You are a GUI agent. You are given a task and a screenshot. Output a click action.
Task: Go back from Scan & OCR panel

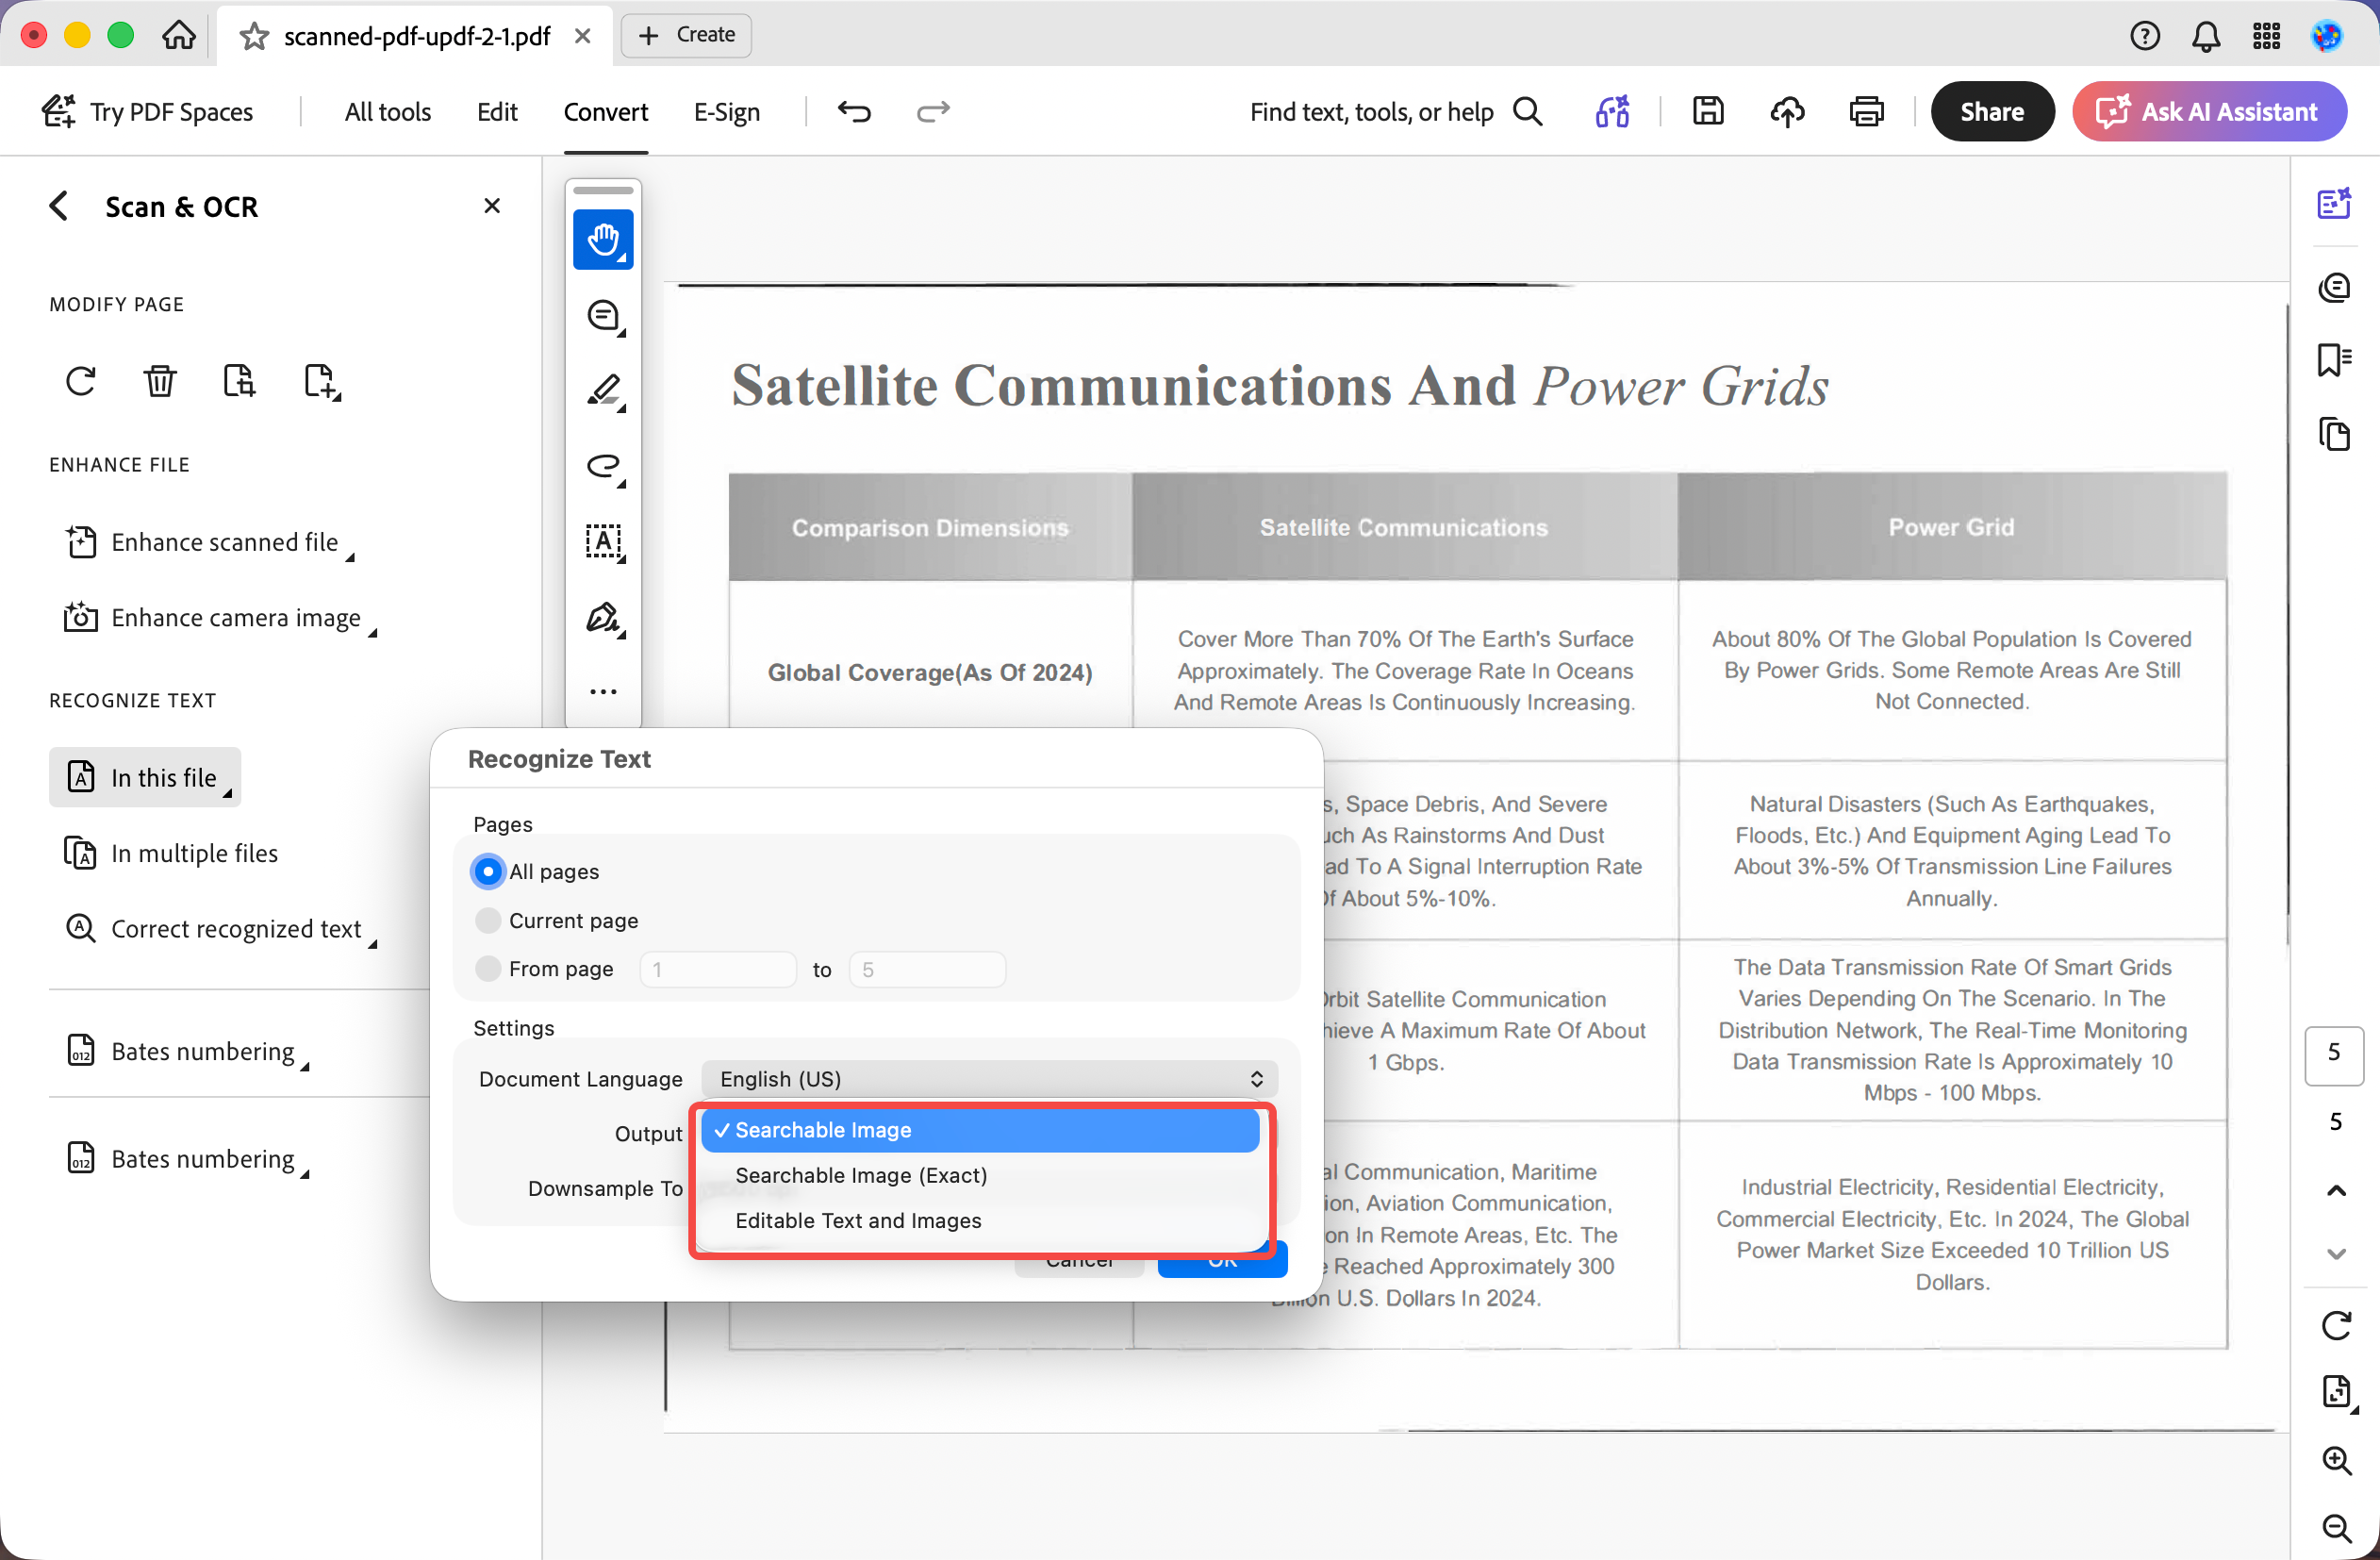tap(59, 206)
